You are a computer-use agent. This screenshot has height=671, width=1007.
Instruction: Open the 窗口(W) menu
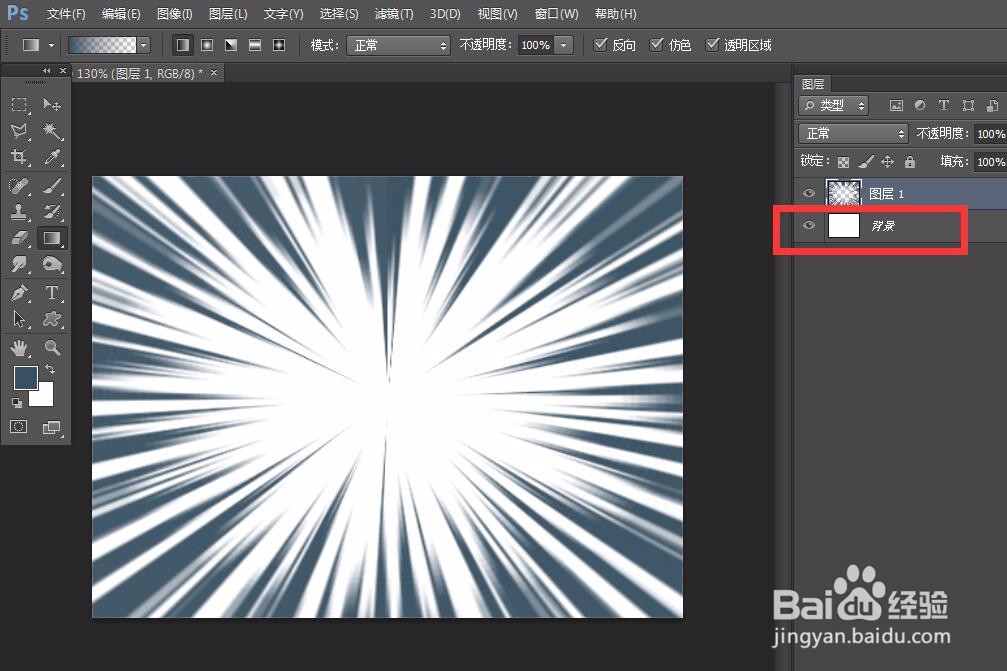(556, 13)
